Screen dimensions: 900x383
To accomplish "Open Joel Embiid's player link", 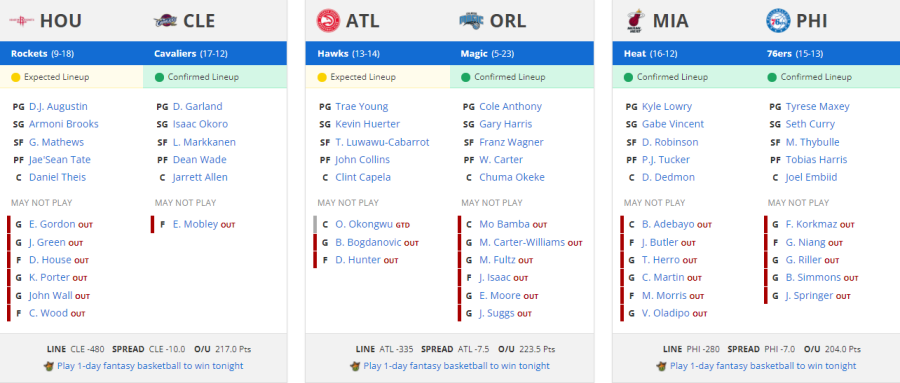I will [x=811, y=177].
